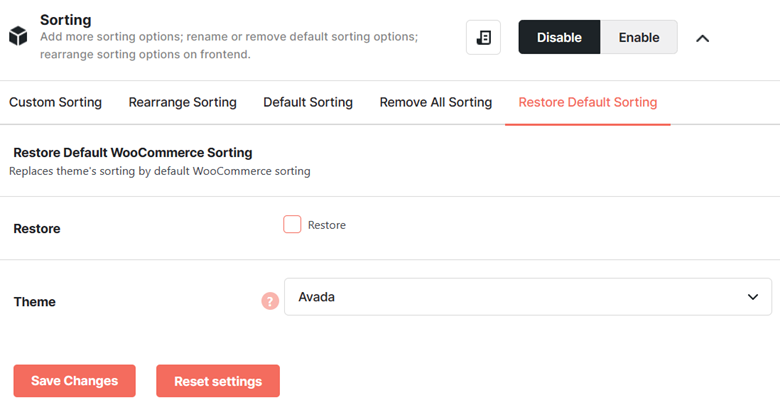Select Disable for the Sorting module

(559, 37)
